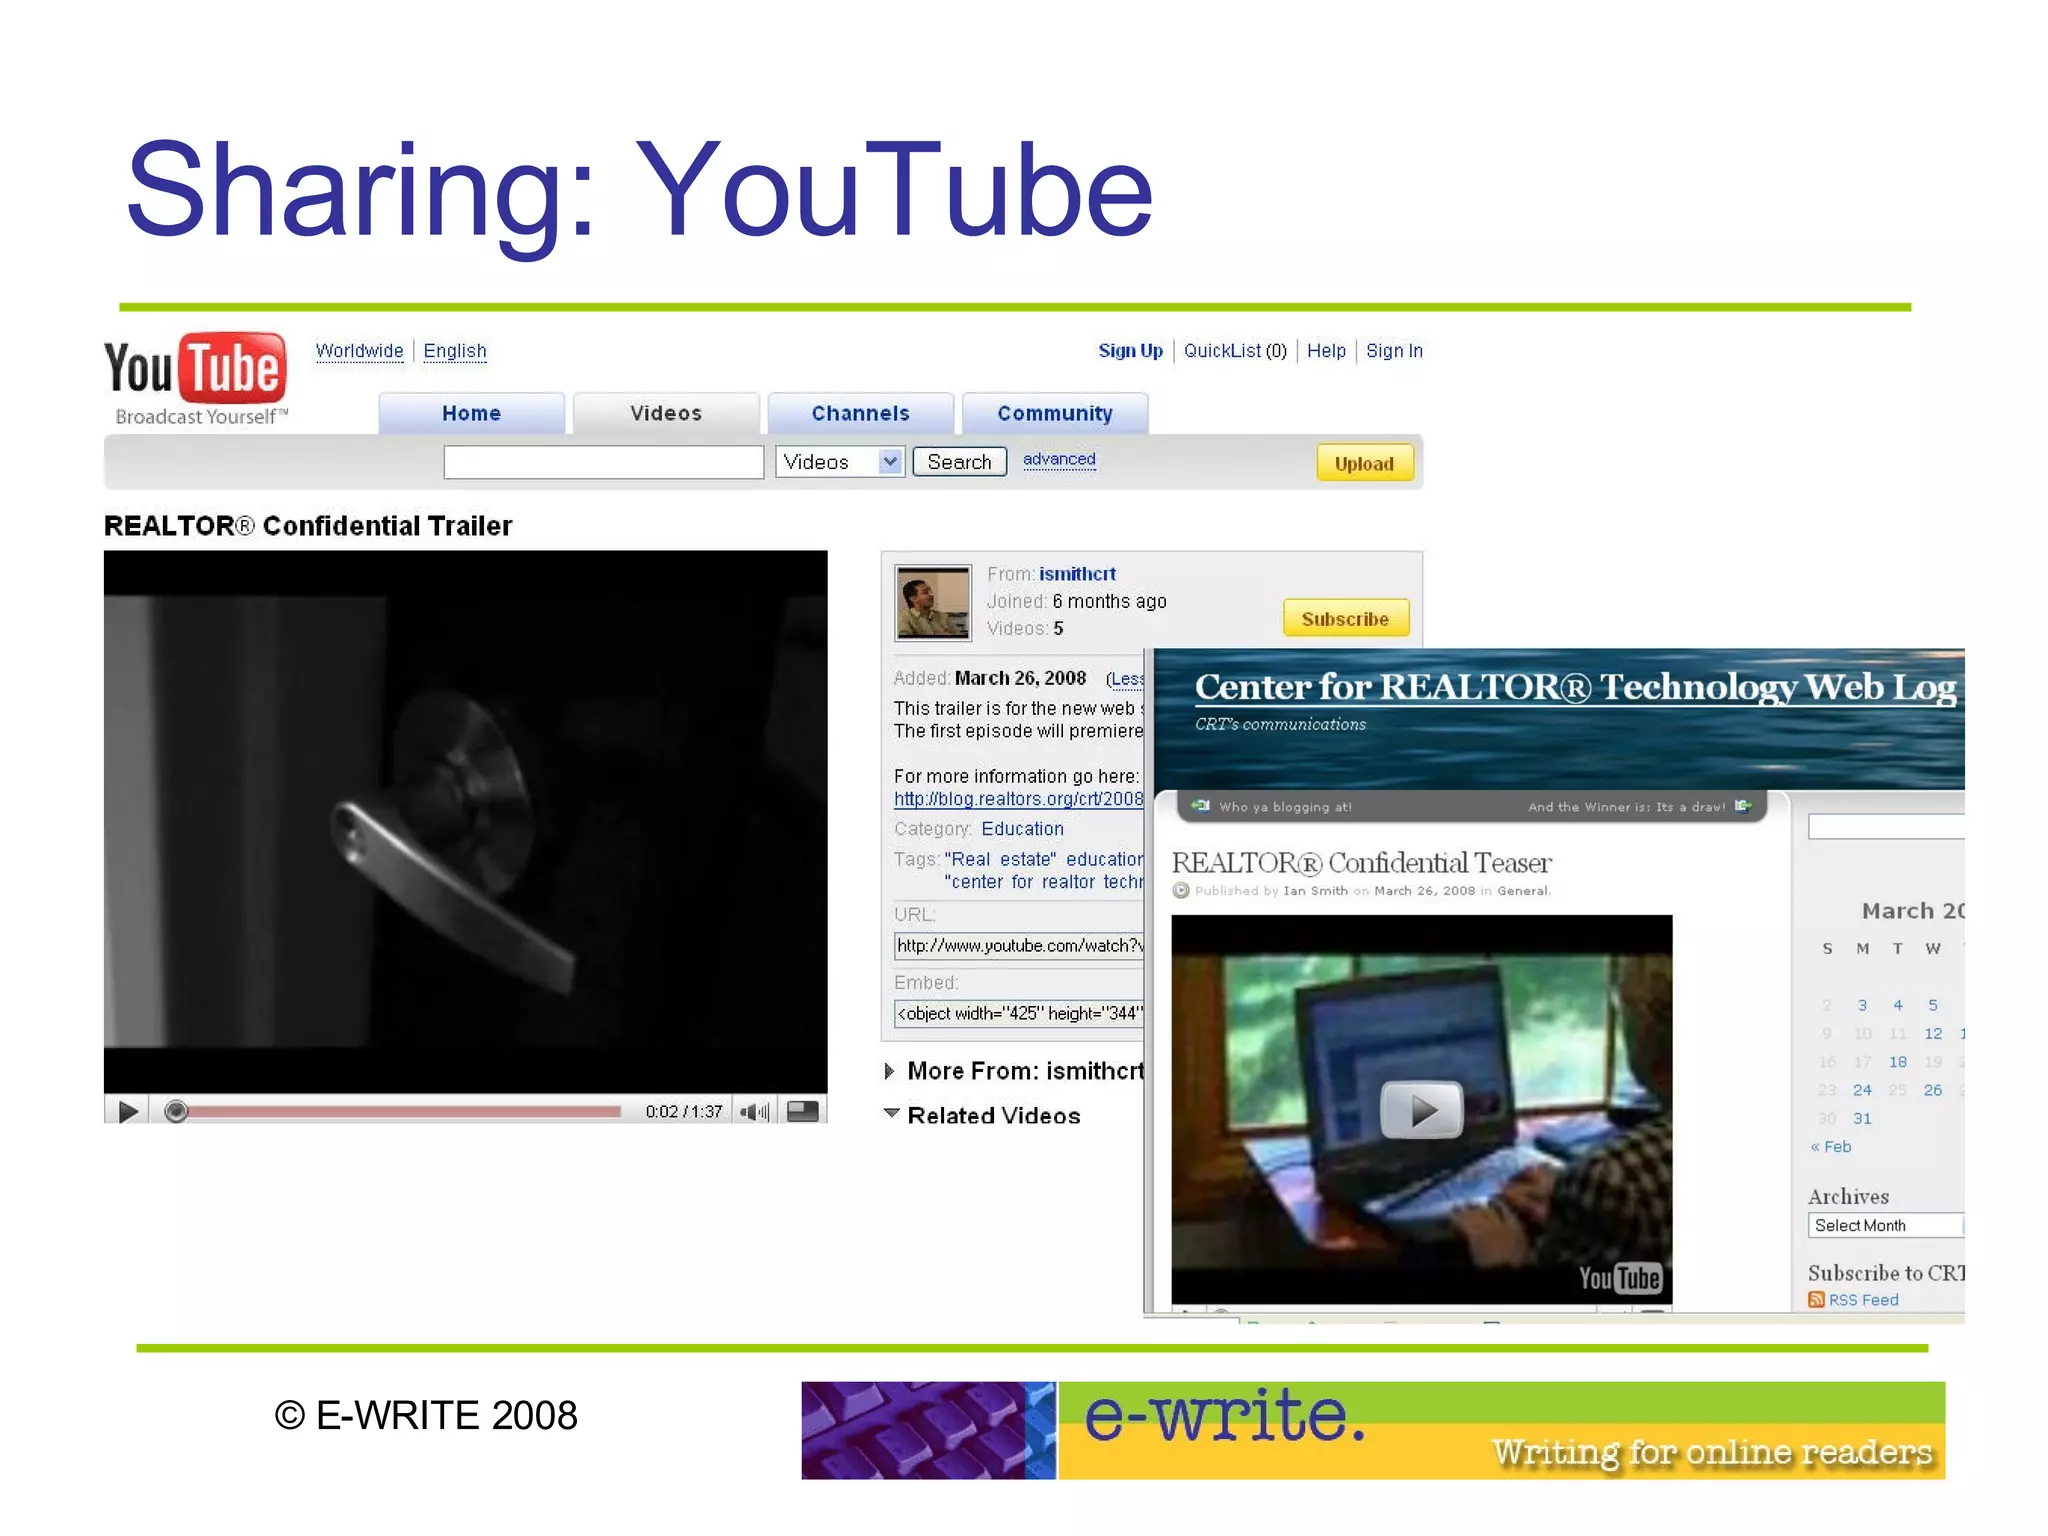This screenshot has width=2048, height=1536.
Task: Mute the video with the speaker icon
Action: pyautogui.click(x=752, y=1112)
